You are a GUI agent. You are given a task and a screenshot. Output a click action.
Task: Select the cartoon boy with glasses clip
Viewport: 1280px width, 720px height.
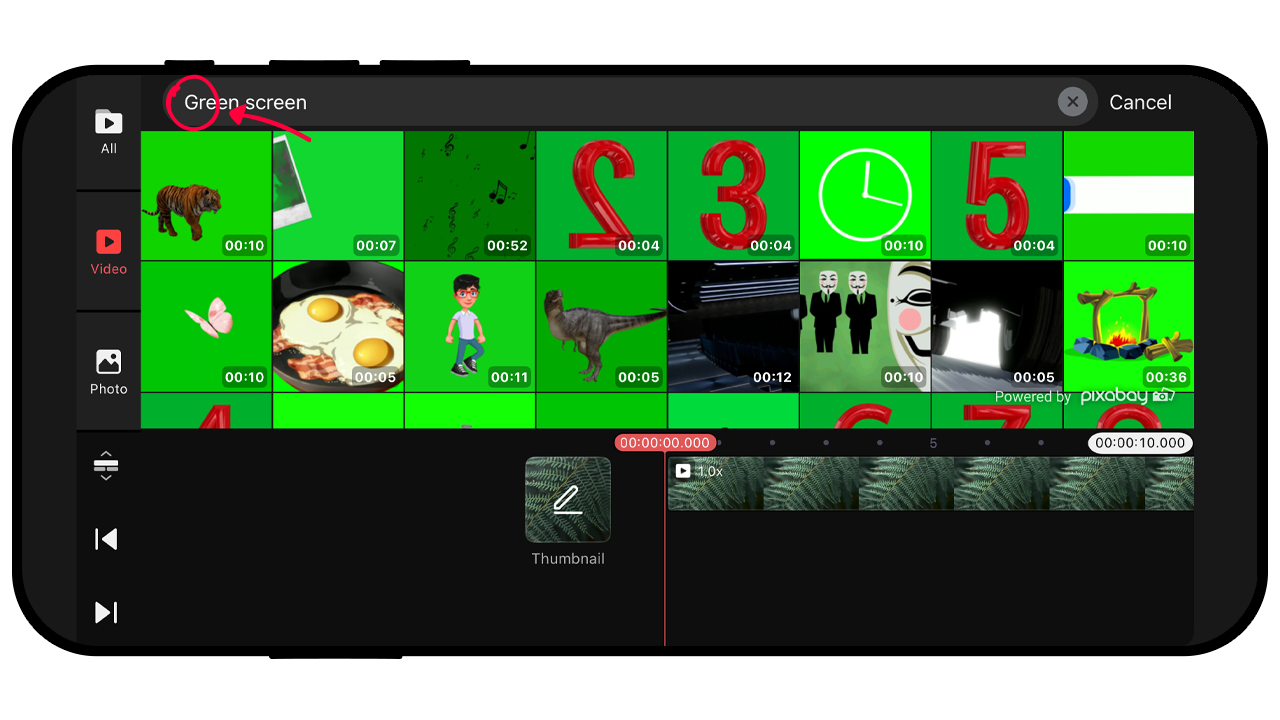(x=470, y=327)
